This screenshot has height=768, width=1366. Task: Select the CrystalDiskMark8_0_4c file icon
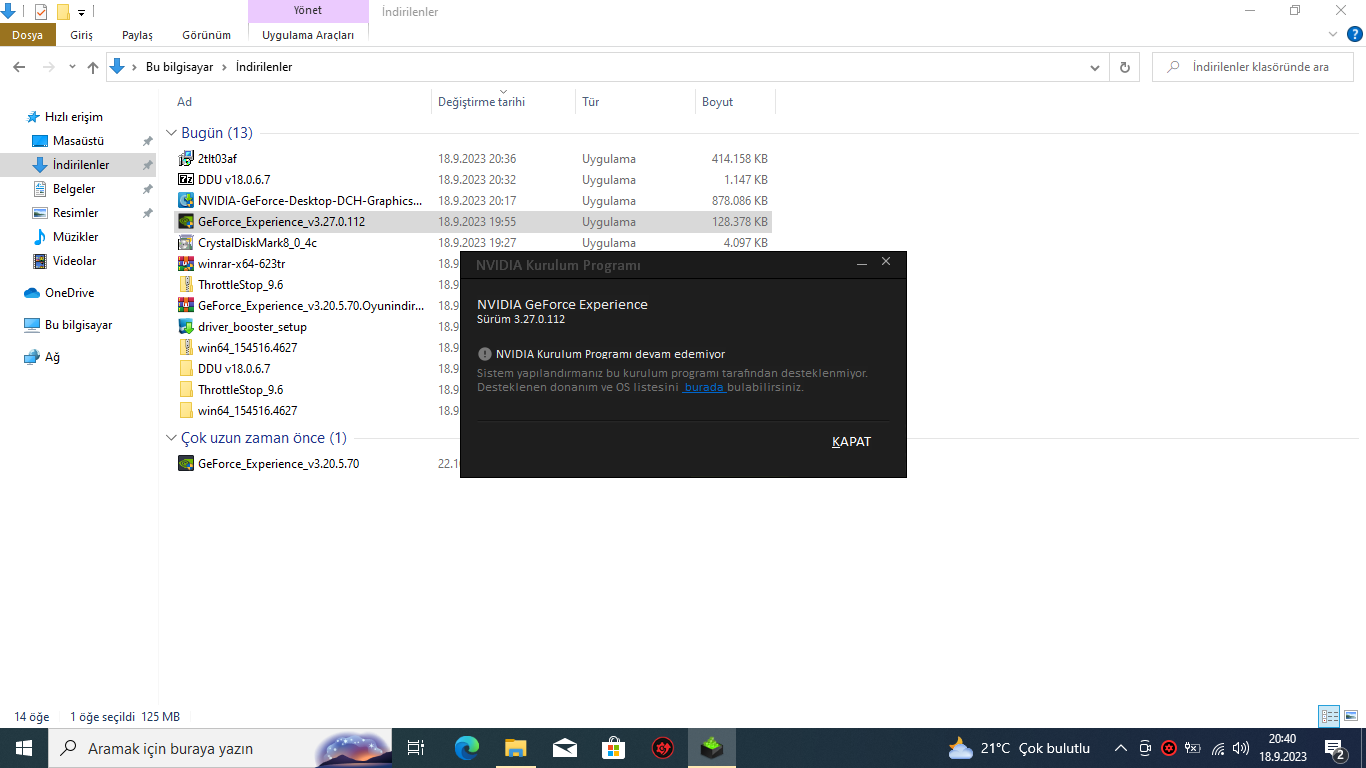point(185,243)
